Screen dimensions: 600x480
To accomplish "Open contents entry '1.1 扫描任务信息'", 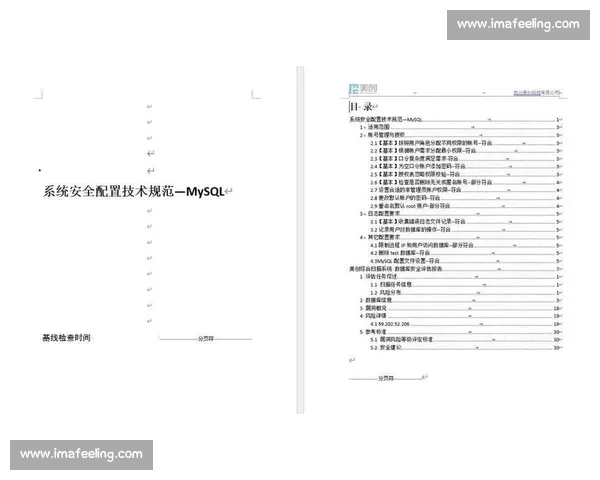I will click(x=465, y=284).
